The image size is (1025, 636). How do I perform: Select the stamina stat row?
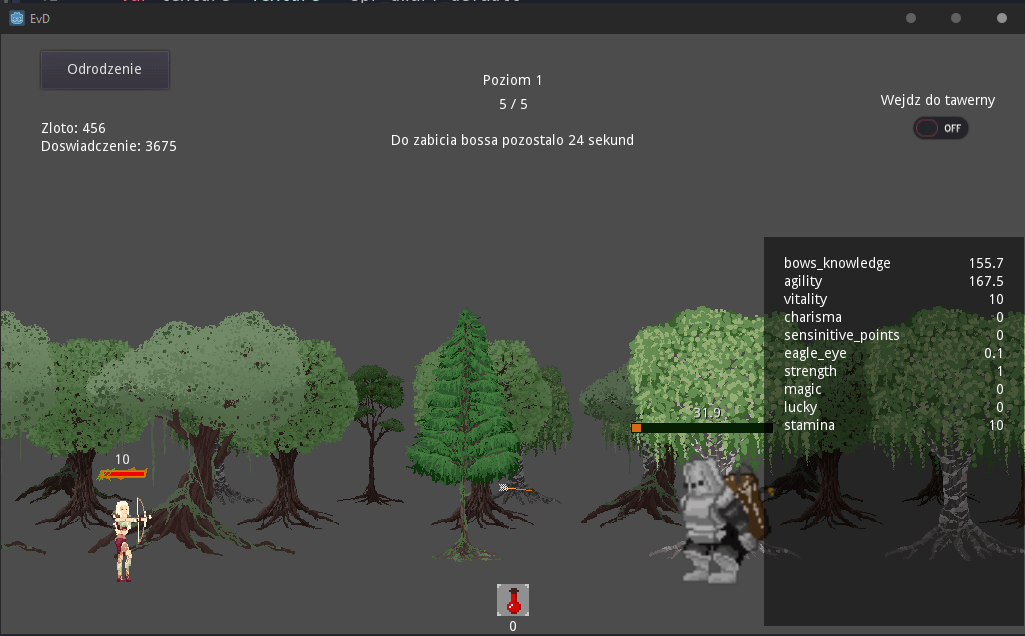pyautogui.click(x=894, y=425)
